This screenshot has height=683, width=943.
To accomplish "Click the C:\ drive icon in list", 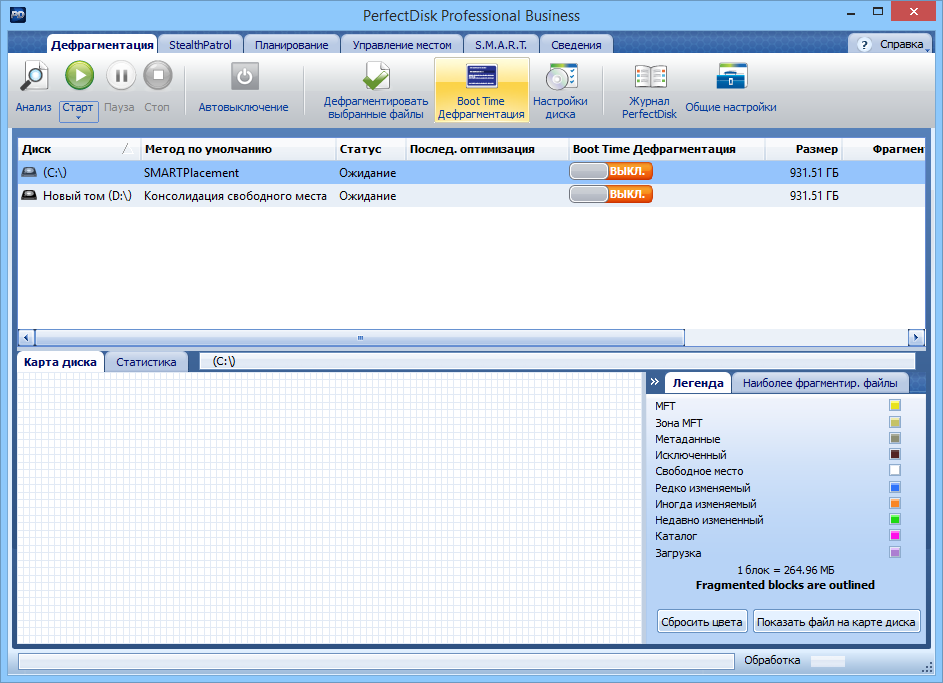I will coord(29,173).
